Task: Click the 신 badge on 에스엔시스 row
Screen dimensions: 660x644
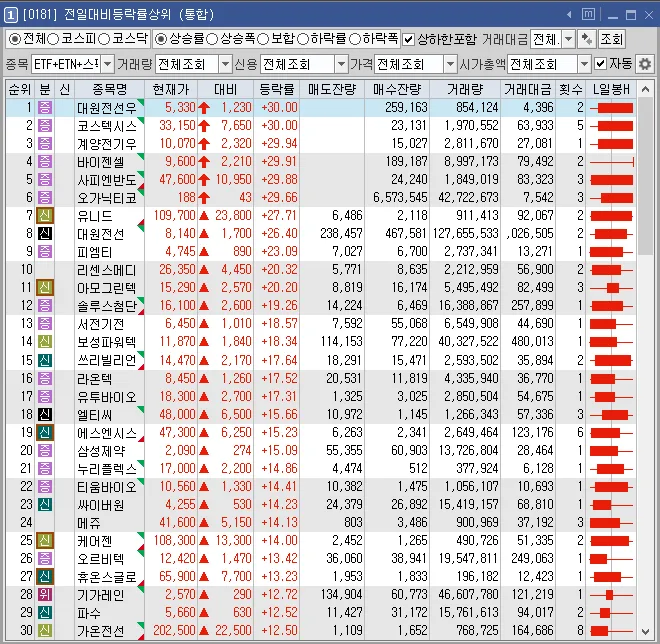Action: (x=45, y=432)
